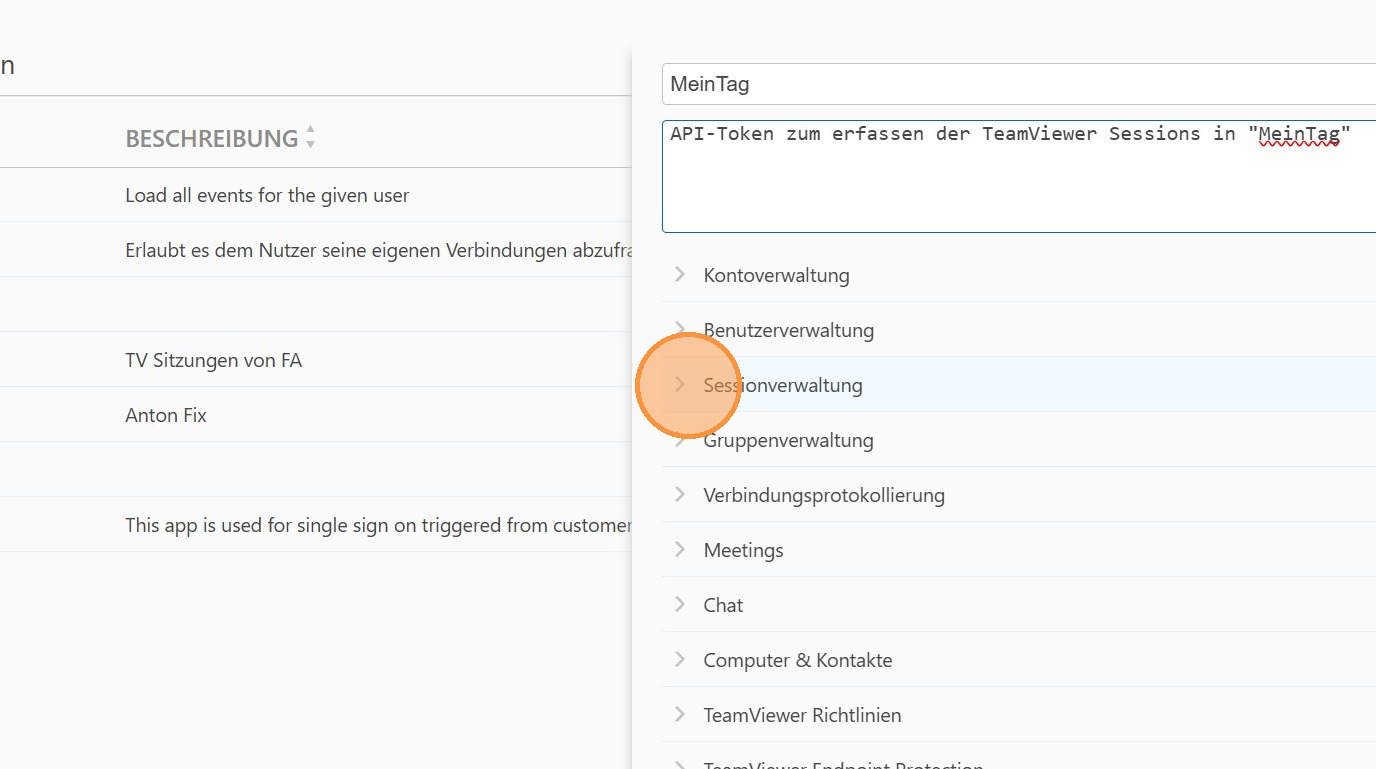Select the "Anton Fix" table row
The image size is (1376, 769).
coord(166,415)
